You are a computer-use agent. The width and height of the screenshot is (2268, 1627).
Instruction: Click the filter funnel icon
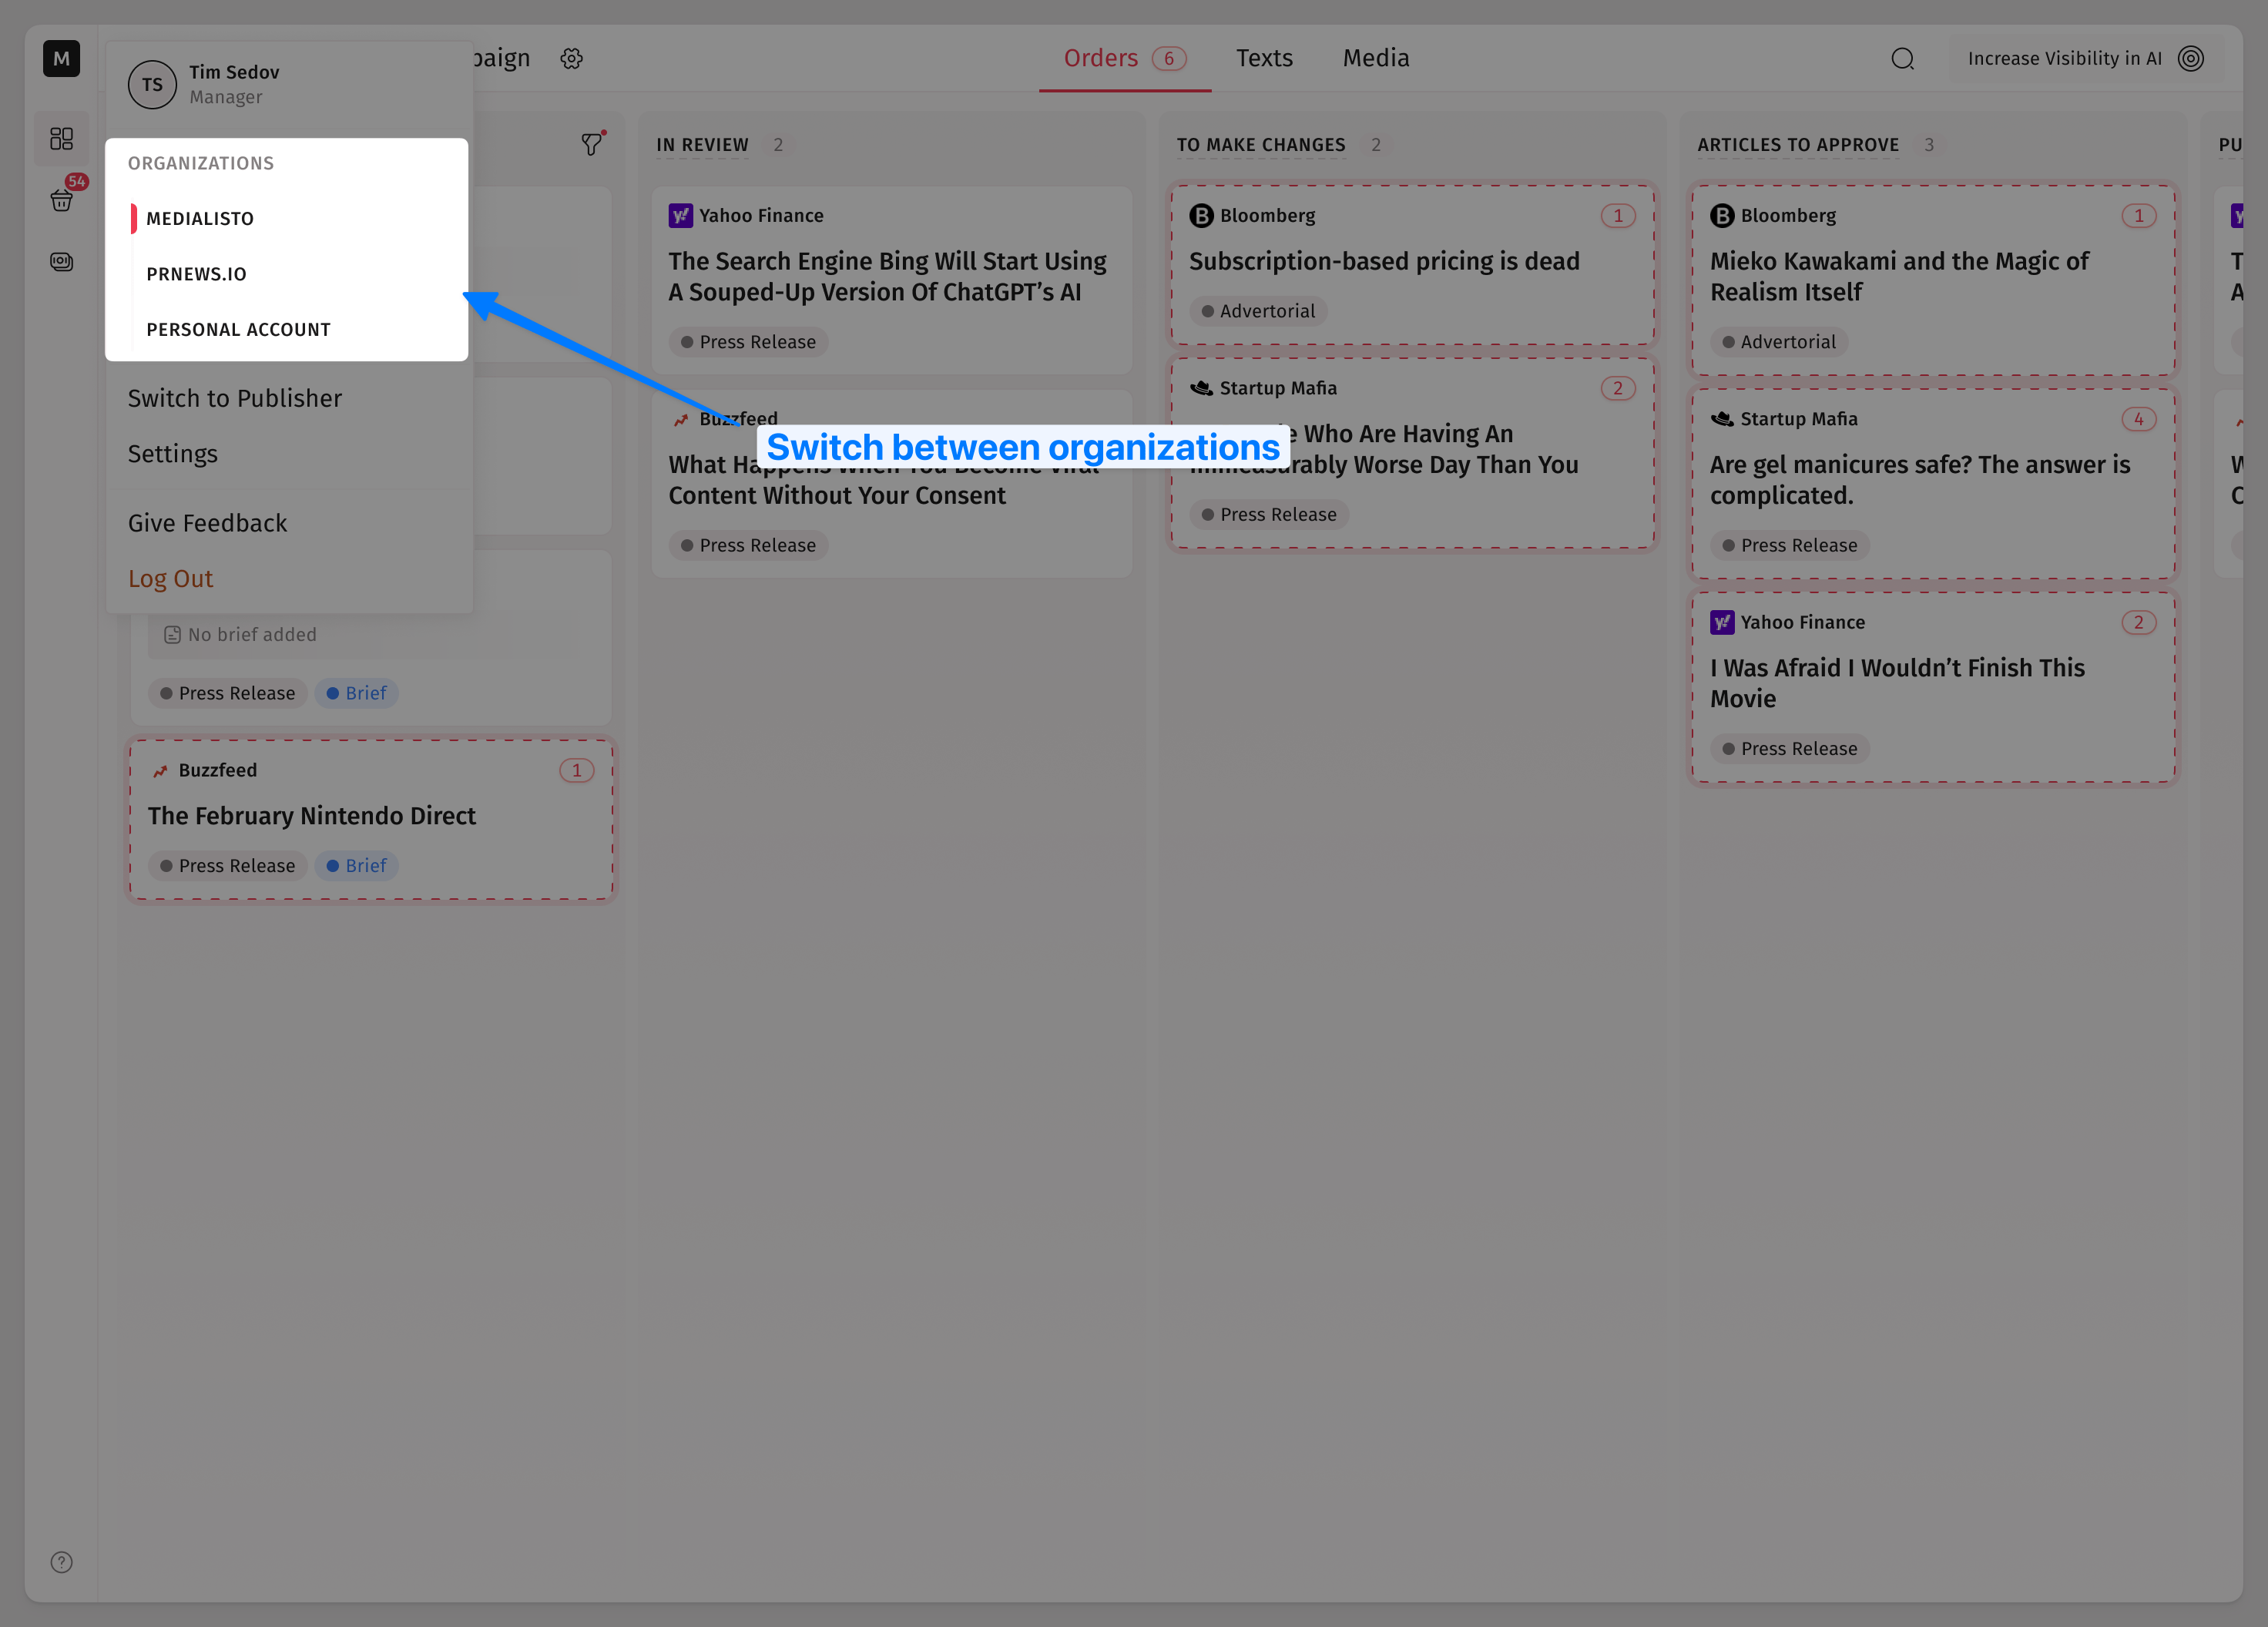click(x=592, y=145)
